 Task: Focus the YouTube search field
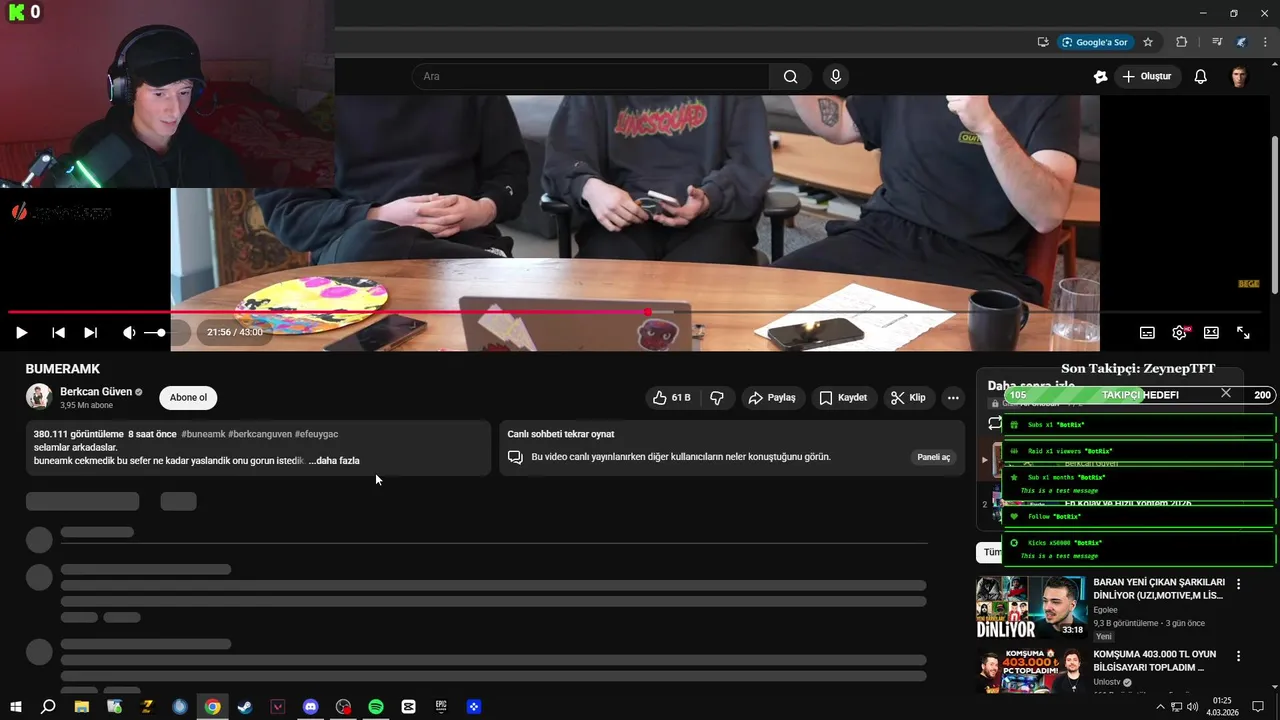590,77
